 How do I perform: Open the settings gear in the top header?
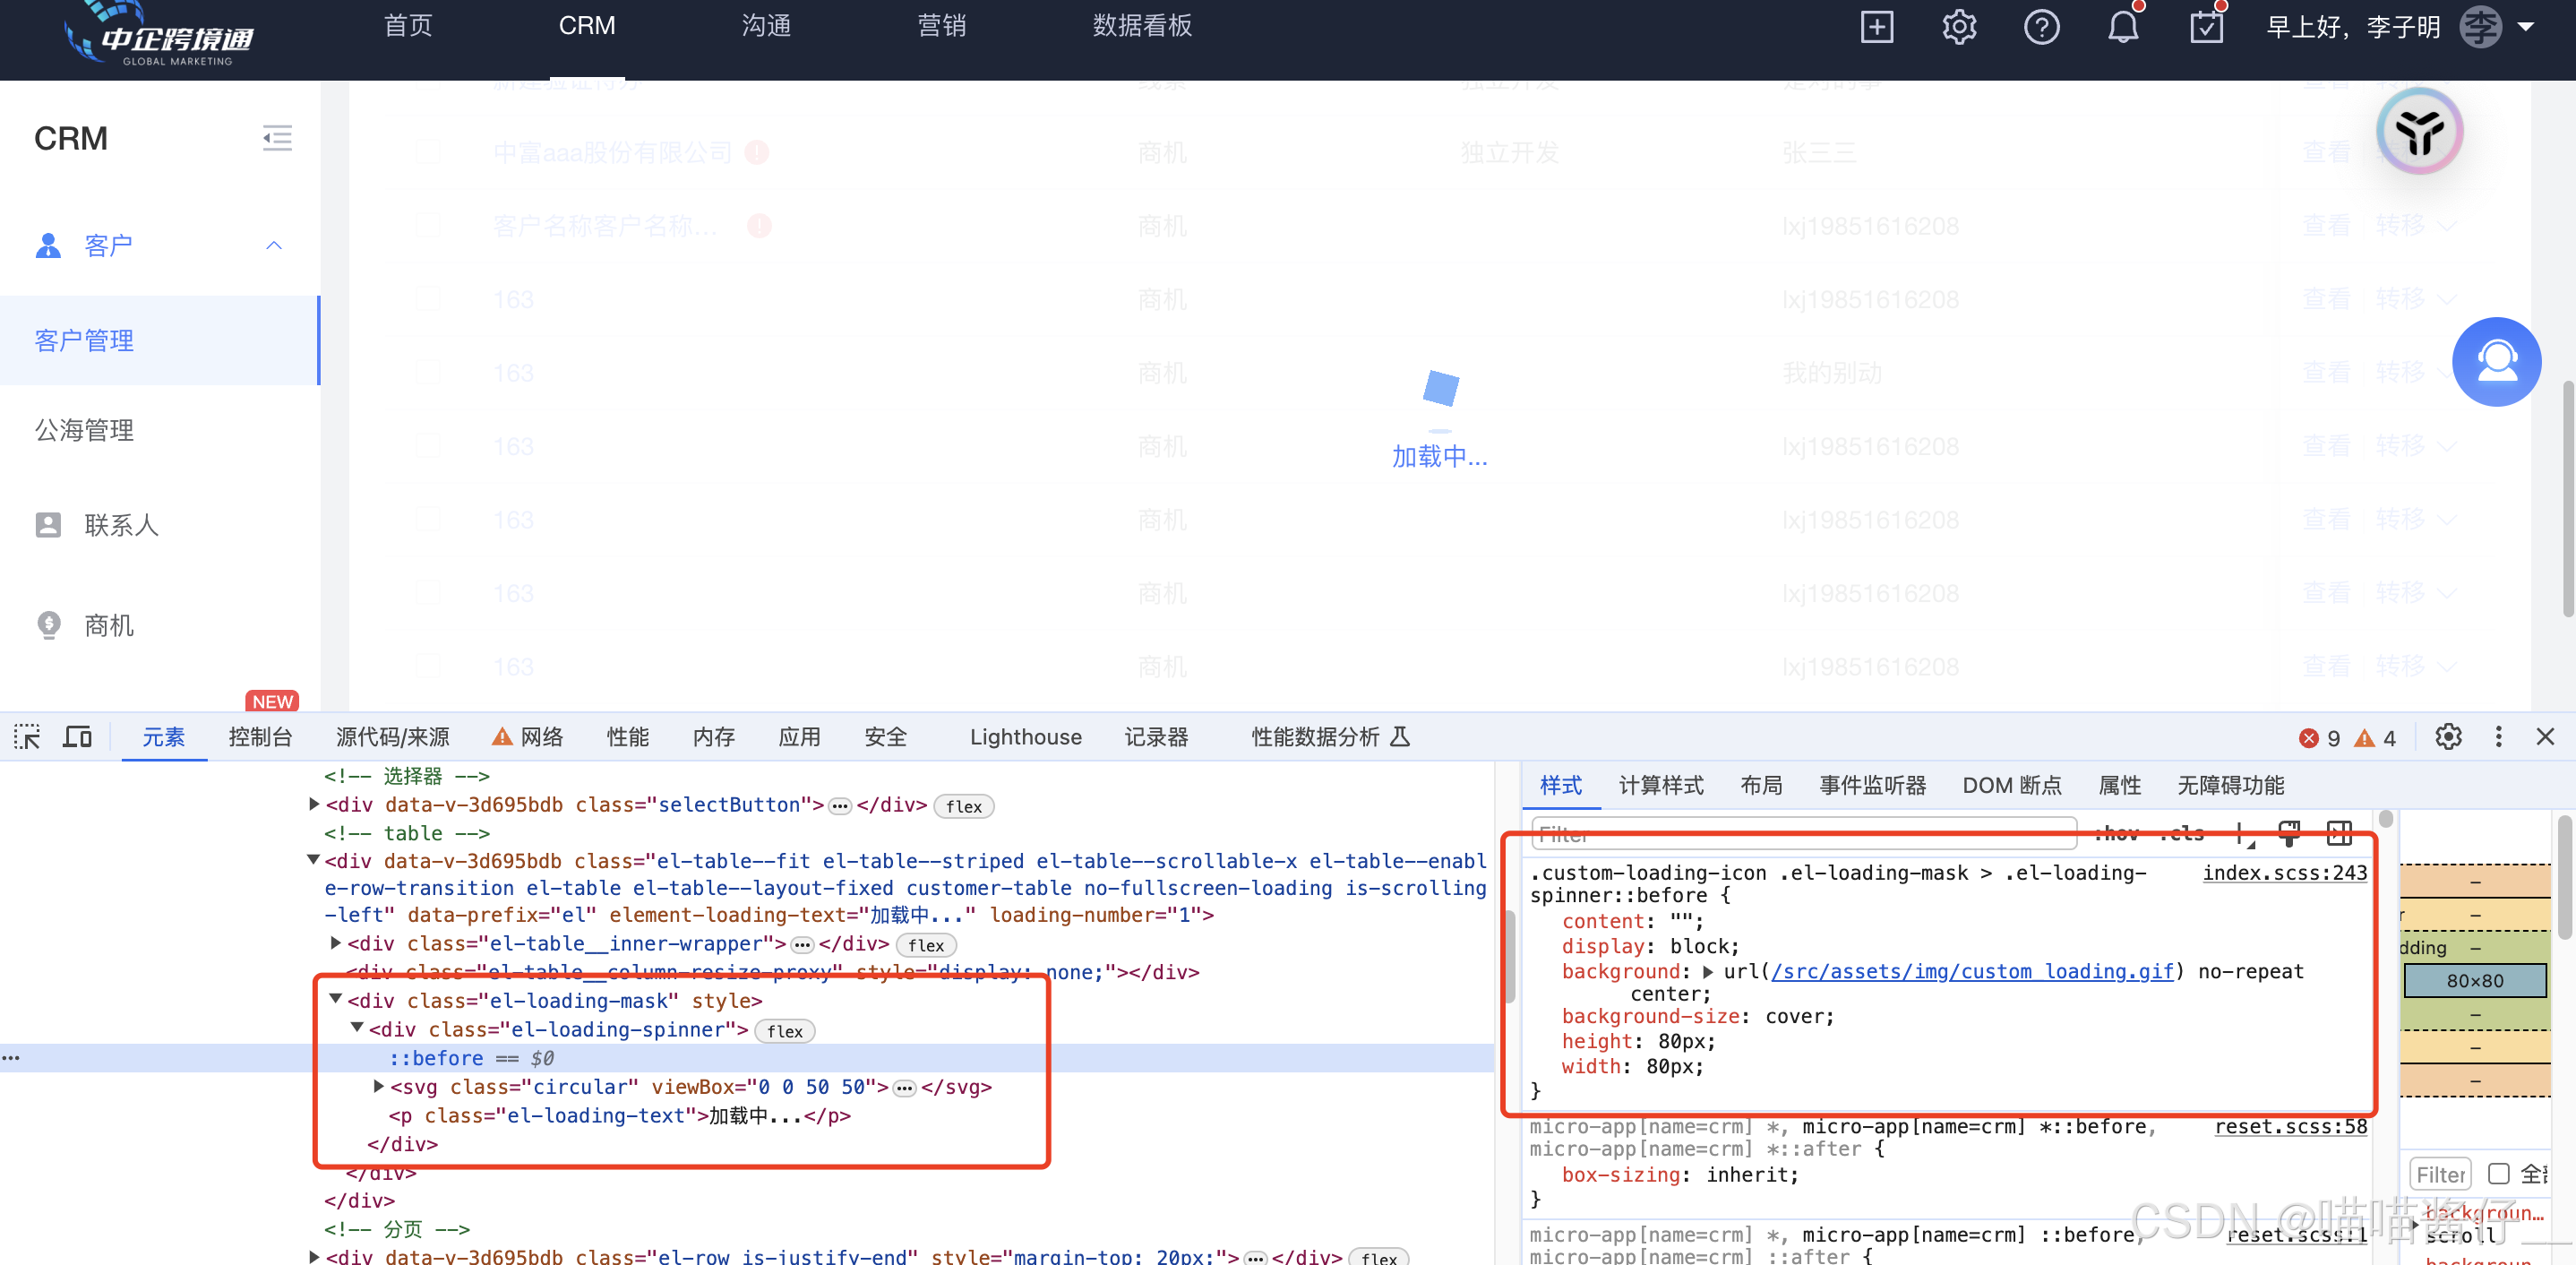pos(1959,27)
